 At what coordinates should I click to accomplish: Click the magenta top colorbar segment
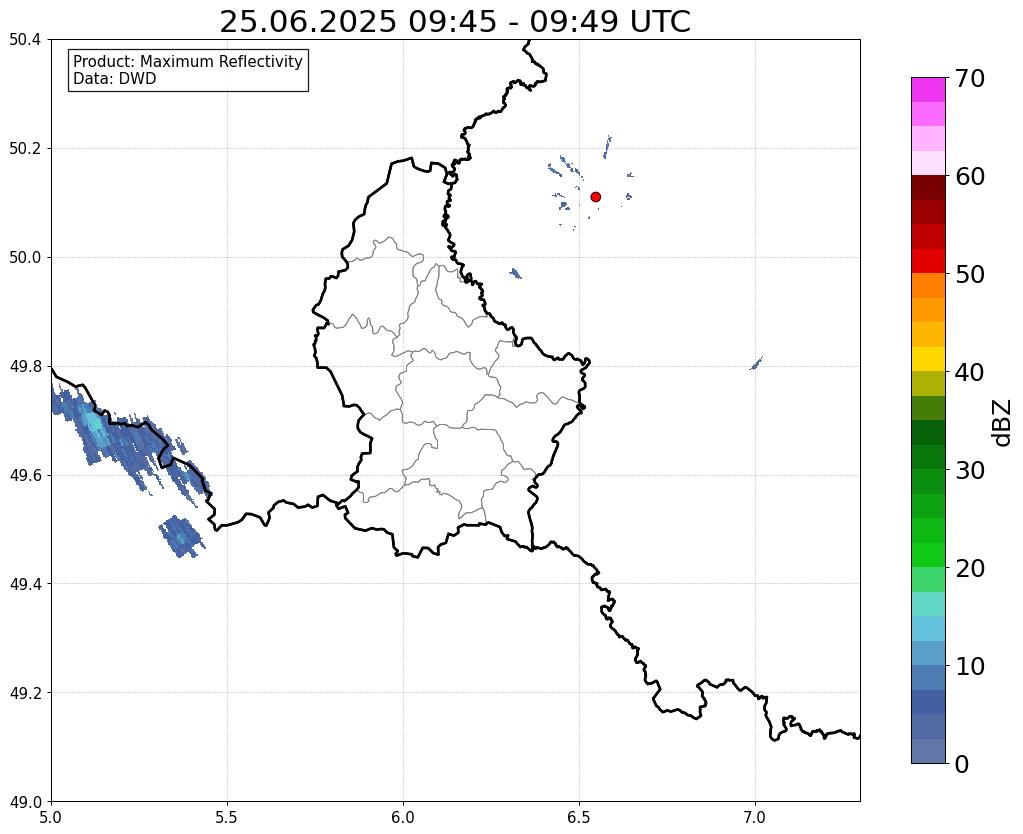click(x=928, y=90)
